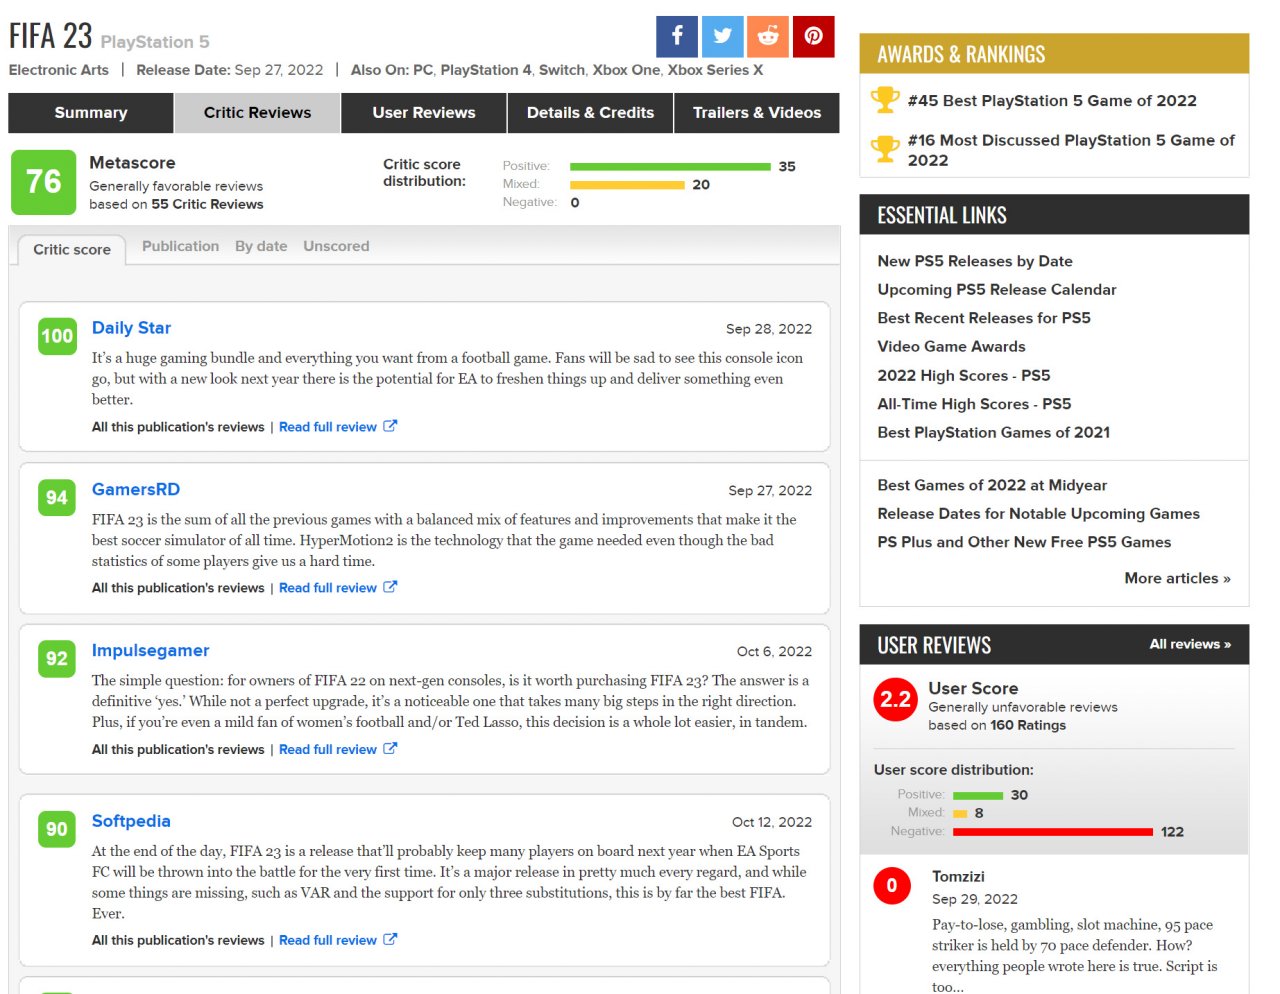Viewport: 1280px width, 994px height.
Task: Open Softpedia publication link
Action: tap(131, 821)
